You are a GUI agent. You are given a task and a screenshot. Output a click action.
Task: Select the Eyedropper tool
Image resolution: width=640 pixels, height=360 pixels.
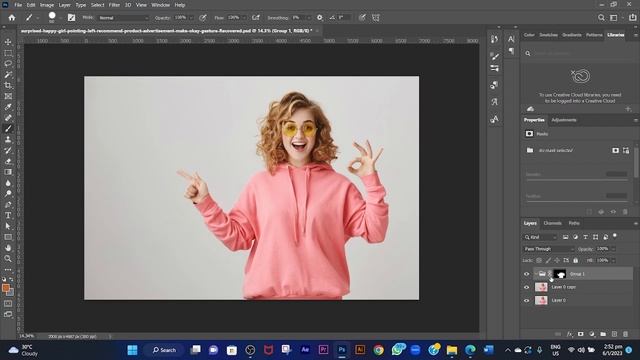click(x=8, y=107)
